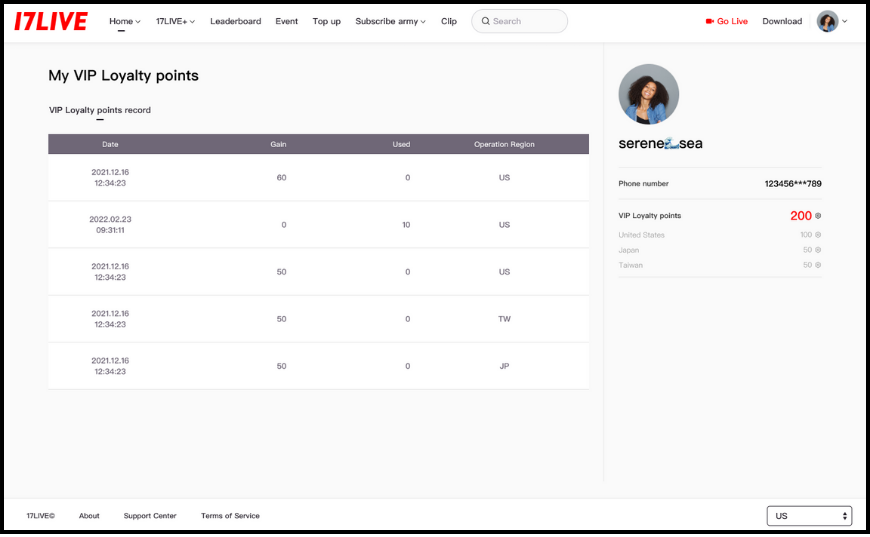The width and height of the screenshot is (870, 537).
Task: Click the Operation Region column header
Action: [504, 144]
